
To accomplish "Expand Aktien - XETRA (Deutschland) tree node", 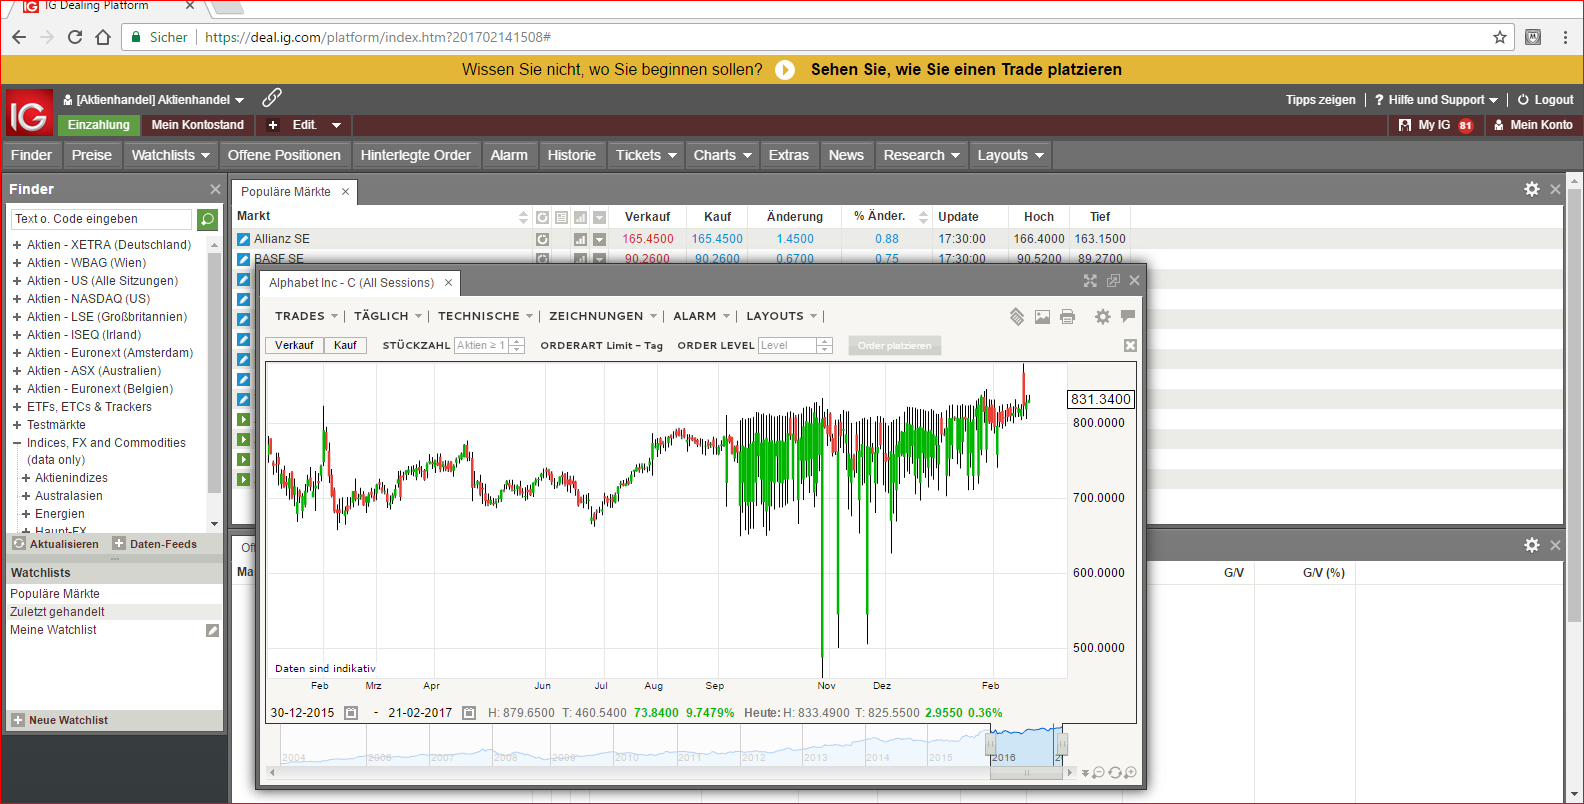I will (x=17, y=245).
